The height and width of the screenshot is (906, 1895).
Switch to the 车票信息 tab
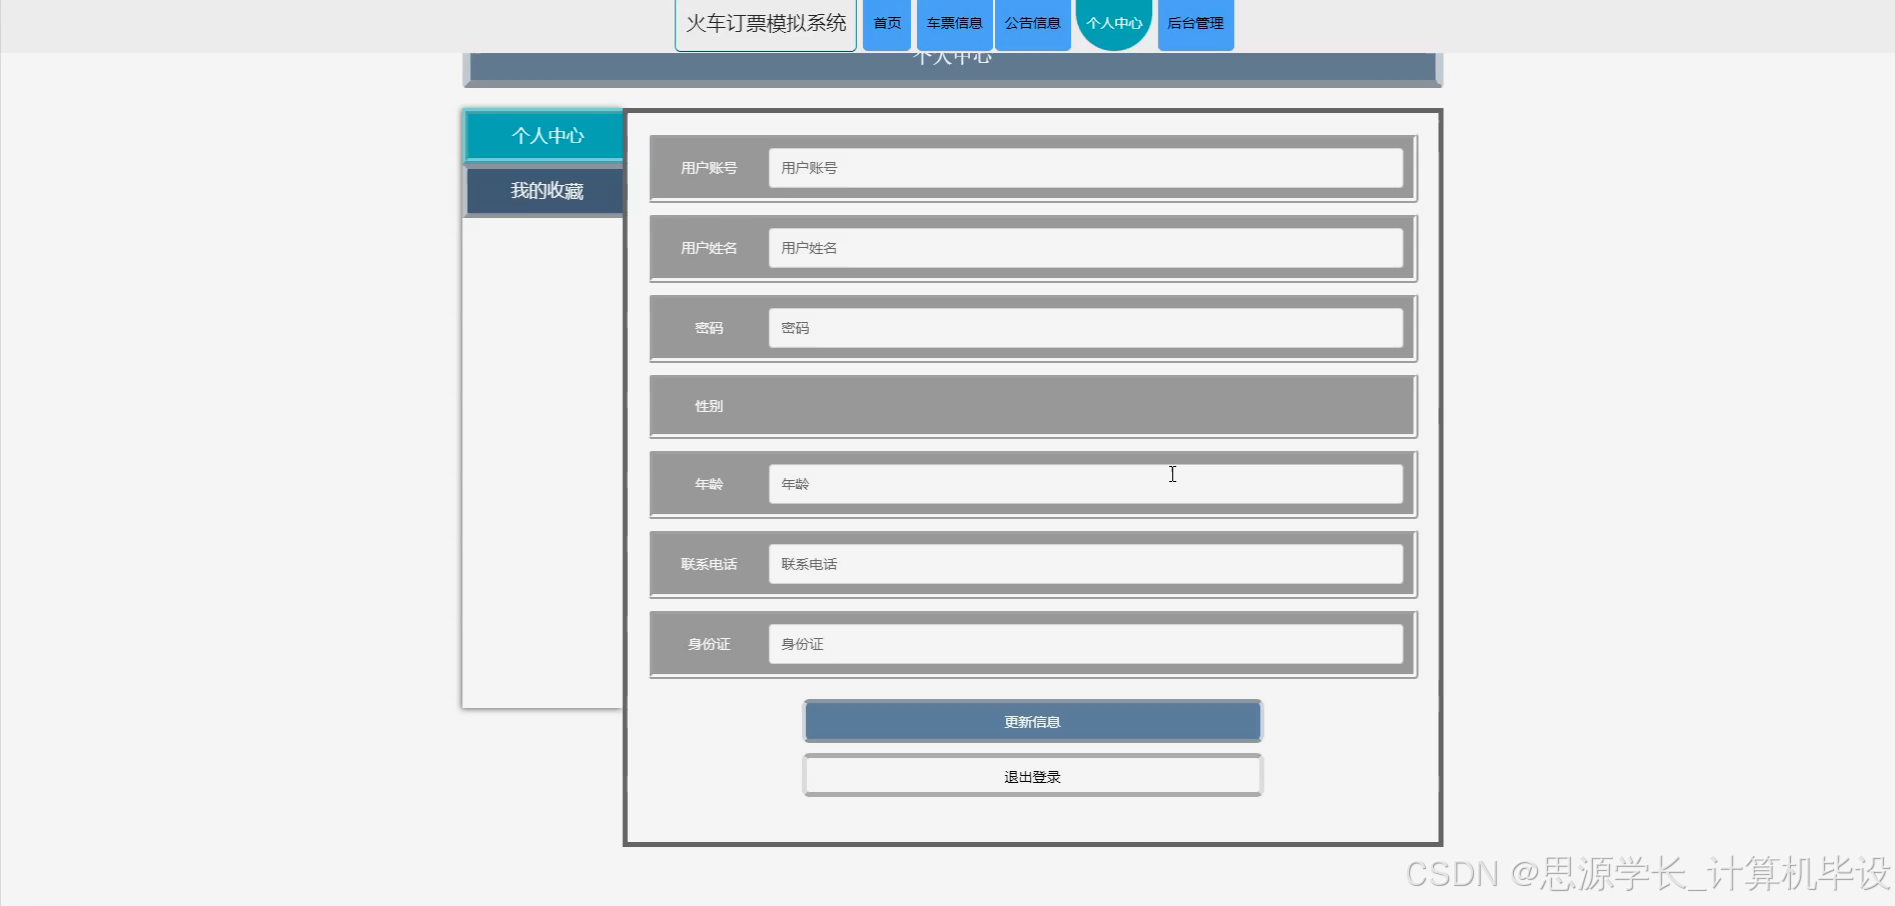coord(953,22)
